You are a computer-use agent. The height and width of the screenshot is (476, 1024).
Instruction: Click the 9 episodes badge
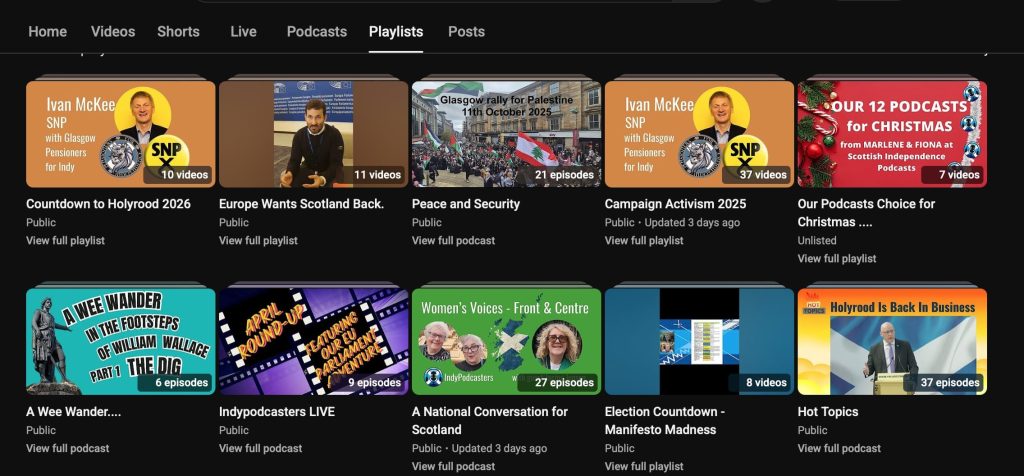tap(367, 383)
